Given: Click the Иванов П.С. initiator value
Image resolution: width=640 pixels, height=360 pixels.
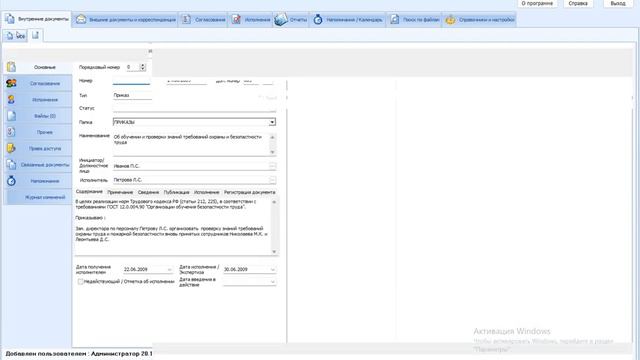Looking at the screenshot, I should pyautogui.click(x=127, y=166).
